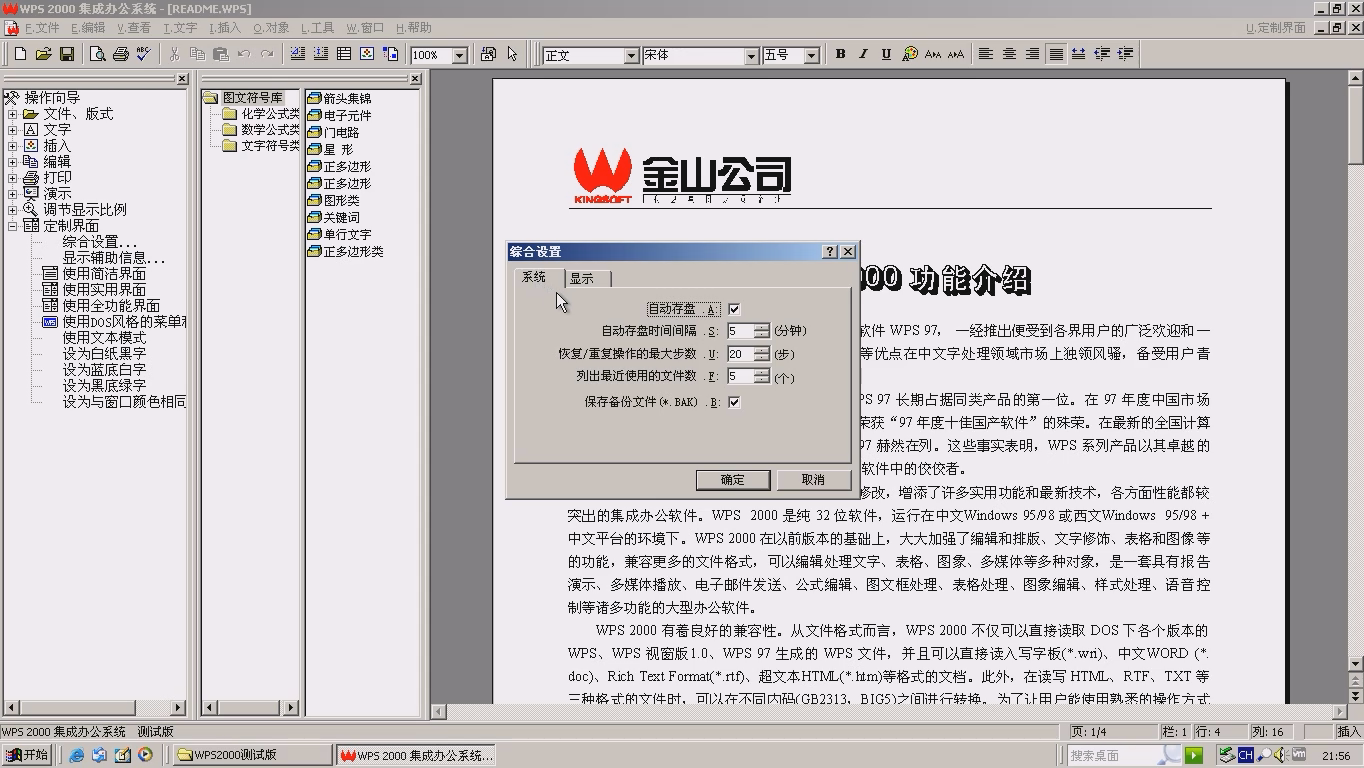Click the 自动存盘时间间隔 input field

pos(741,331)
